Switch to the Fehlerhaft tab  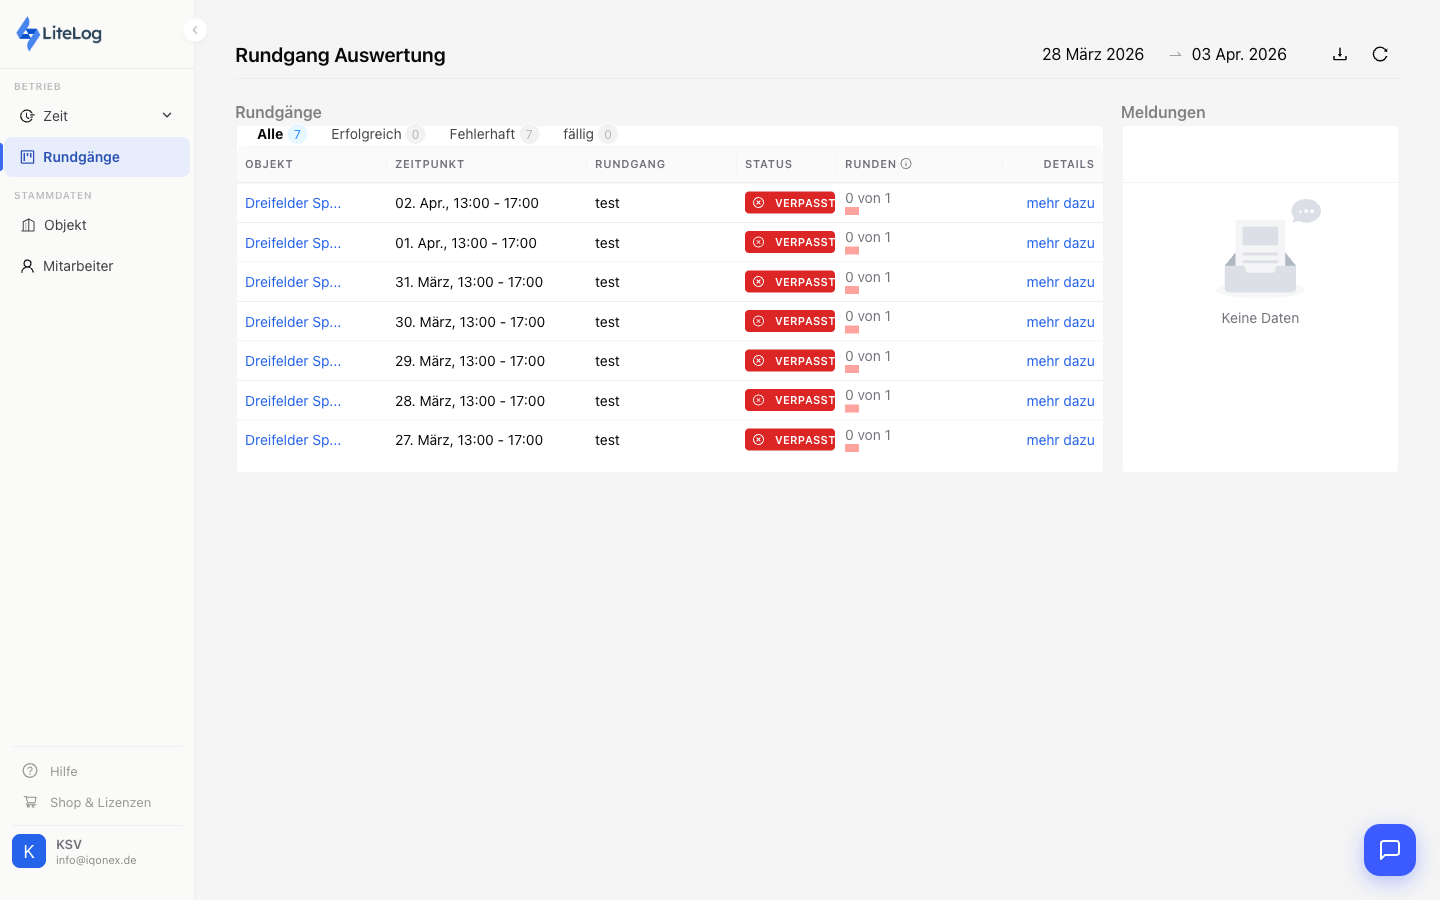(482, 134)
